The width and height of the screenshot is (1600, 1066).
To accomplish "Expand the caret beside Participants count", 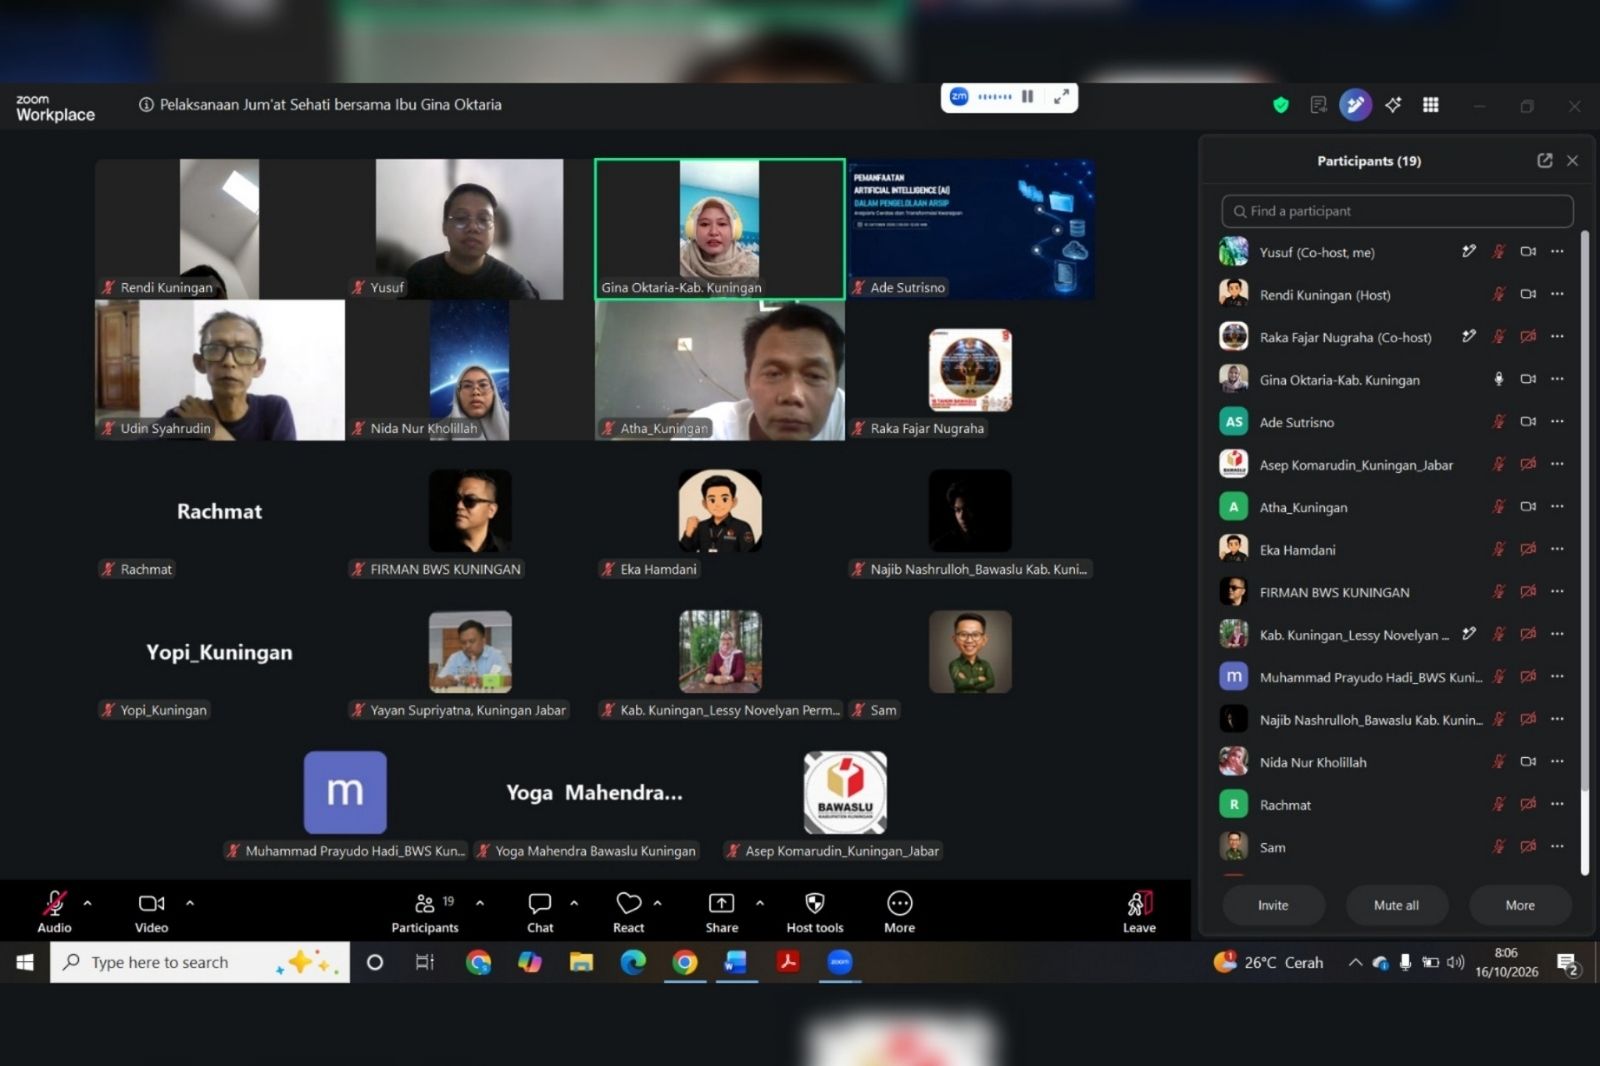I will 480,903.
